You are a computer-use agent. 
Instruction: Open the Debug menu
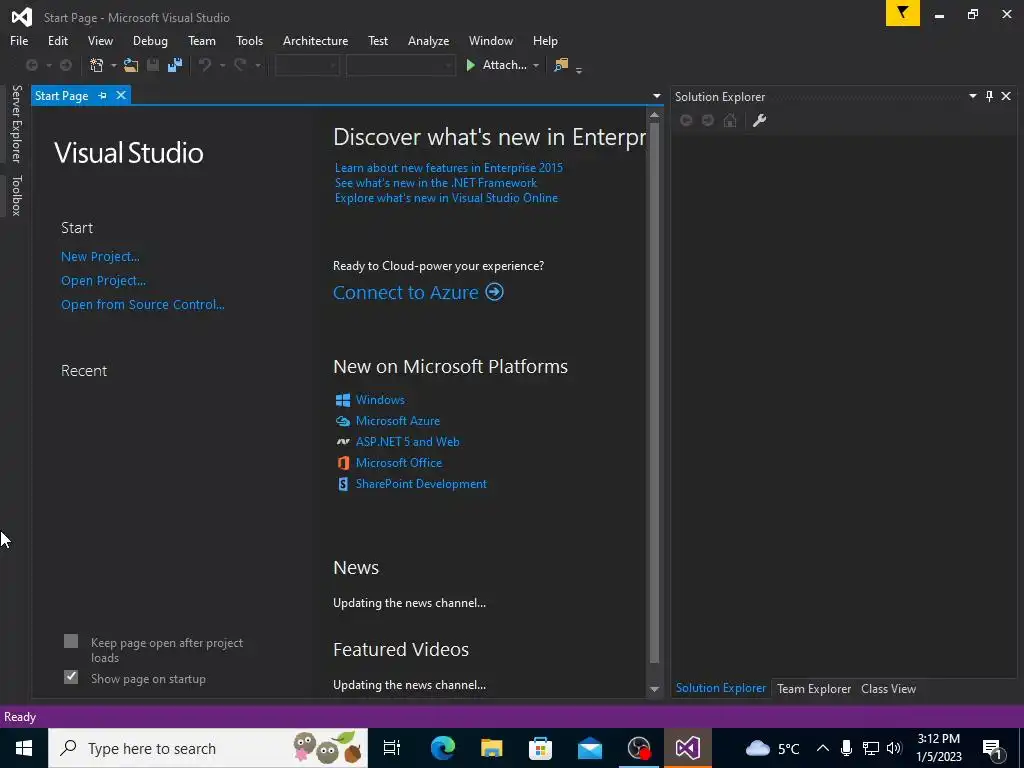point(150,40)
